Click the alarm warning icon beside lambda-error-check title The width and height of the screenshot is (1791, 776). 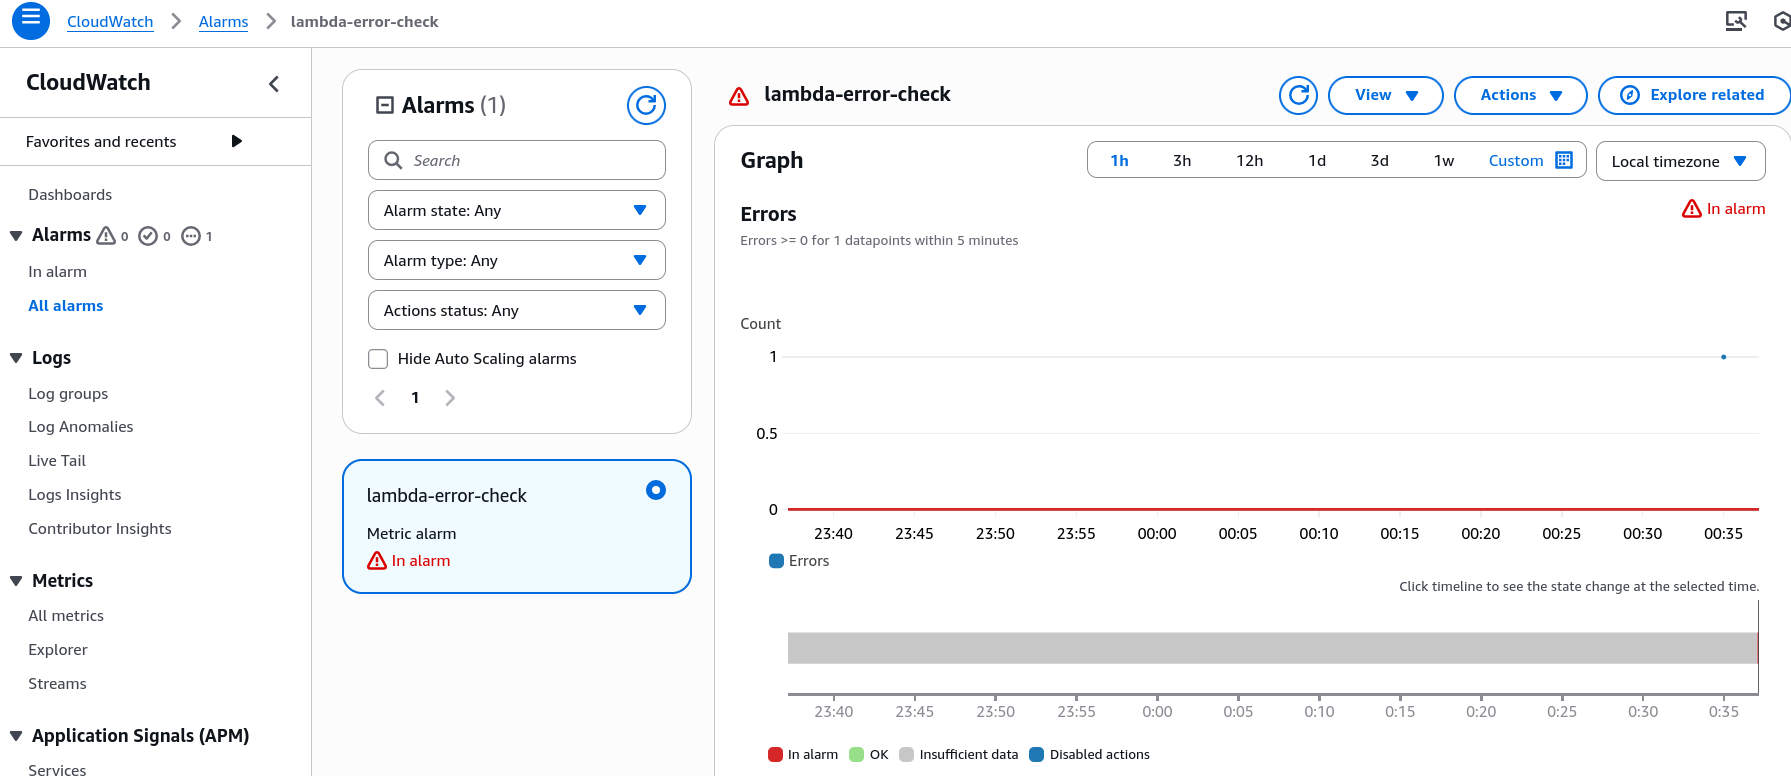(x=739, y=96)
